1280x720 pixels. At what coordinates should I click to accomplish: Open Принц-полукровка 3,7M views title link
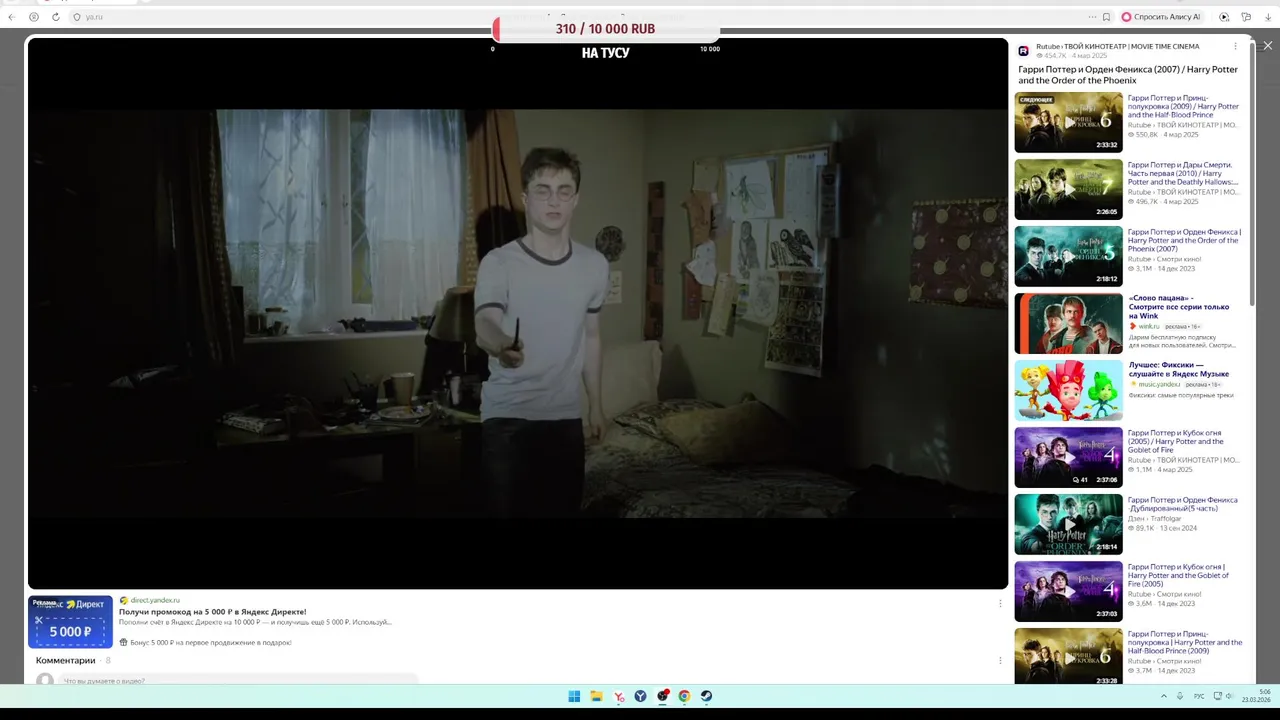point(1185,642)
